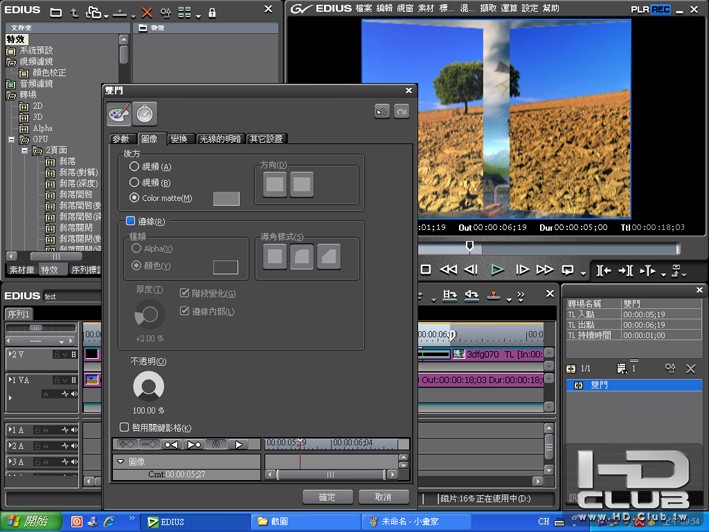Open the 其它設置 tab

266,139
